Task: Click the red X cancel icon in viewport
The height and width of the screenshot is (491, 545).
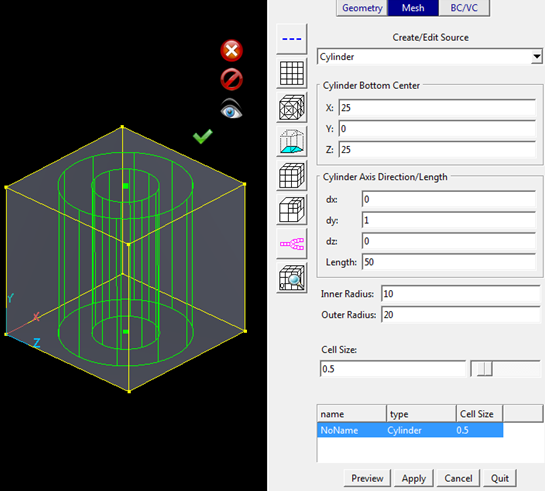Action: coord(231,51)
